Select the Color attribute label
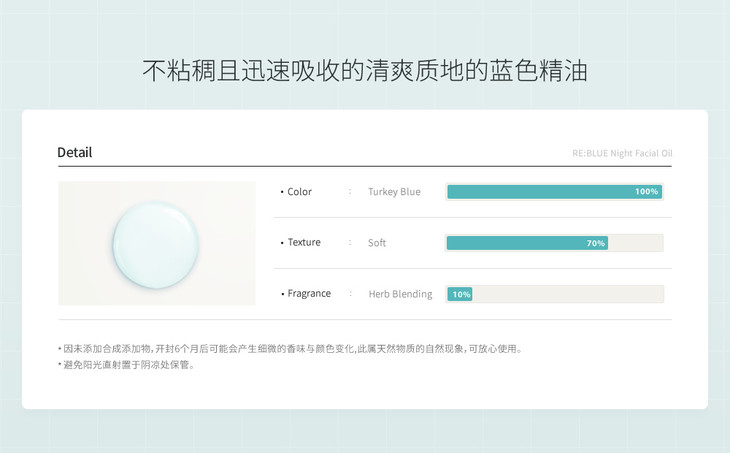Viewport: 730px width, 453px height. pyautogui.click(x=299, y=192)
